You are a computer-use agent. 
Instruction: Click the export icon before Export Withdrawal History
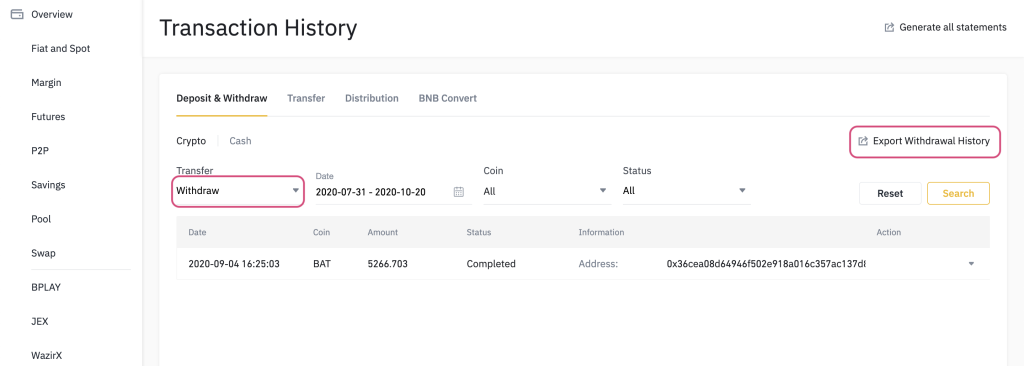(x=863, y=141)
